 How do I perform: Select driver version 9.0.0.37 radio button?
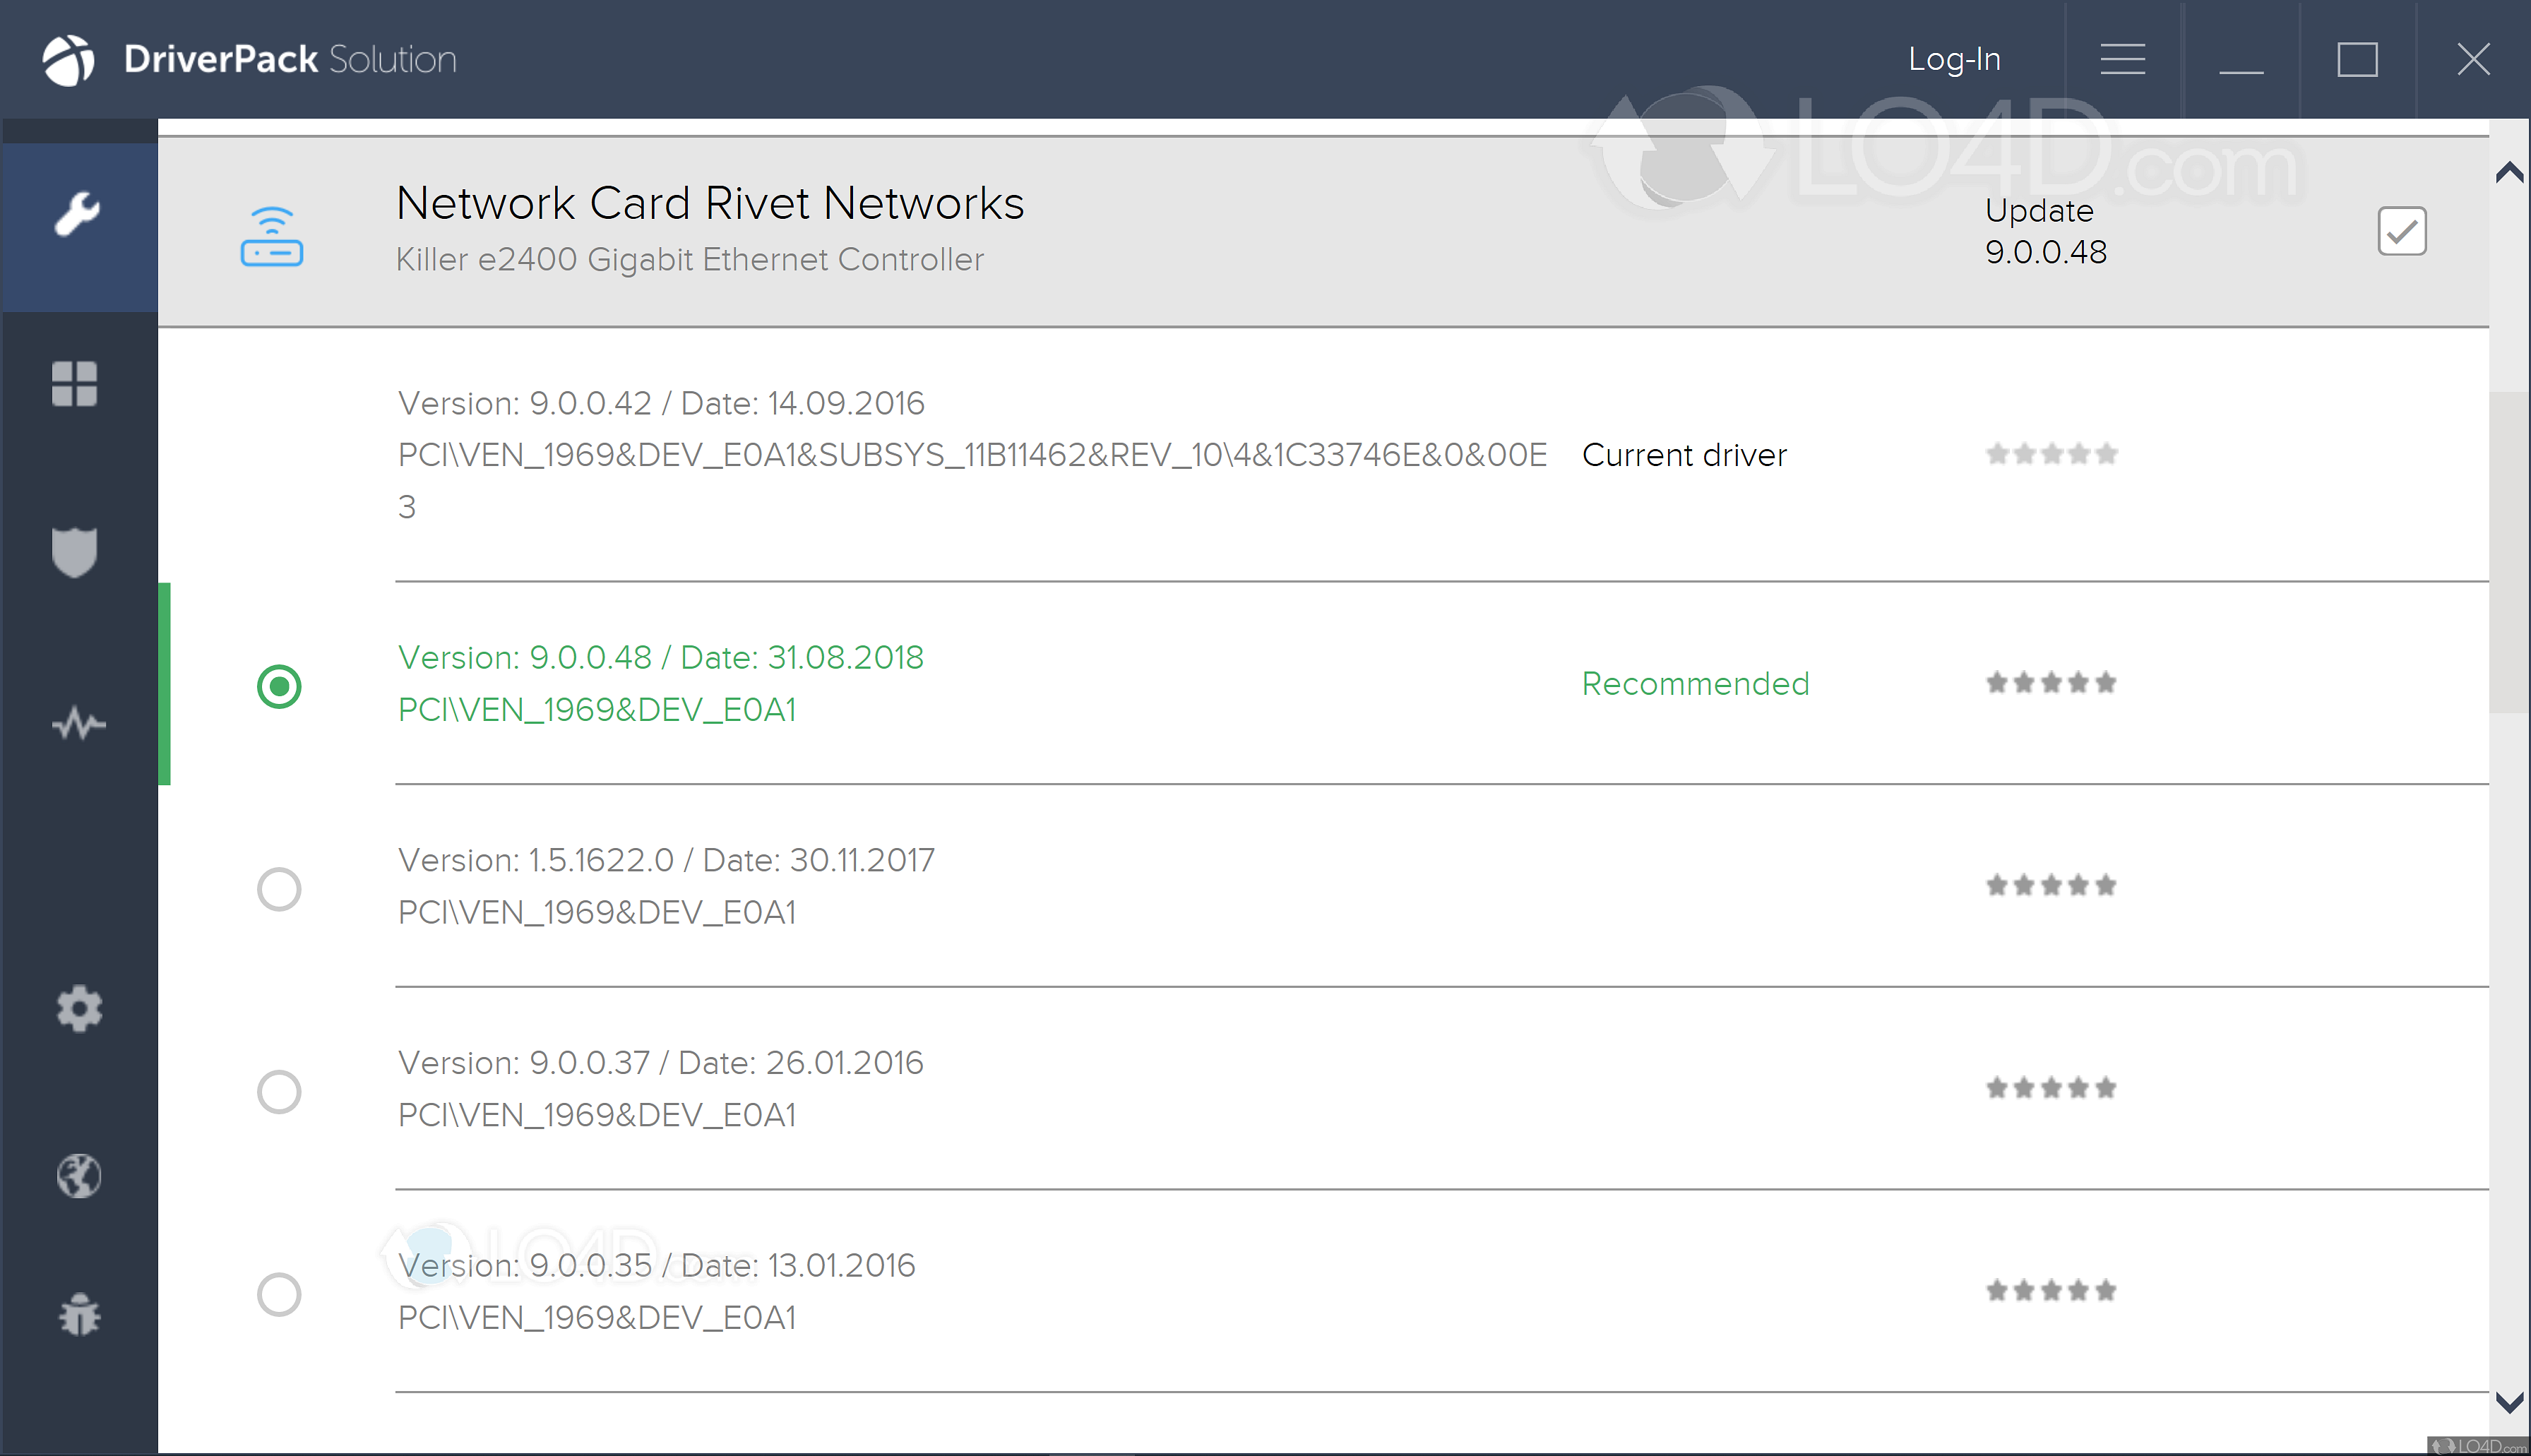[279, 1091]
